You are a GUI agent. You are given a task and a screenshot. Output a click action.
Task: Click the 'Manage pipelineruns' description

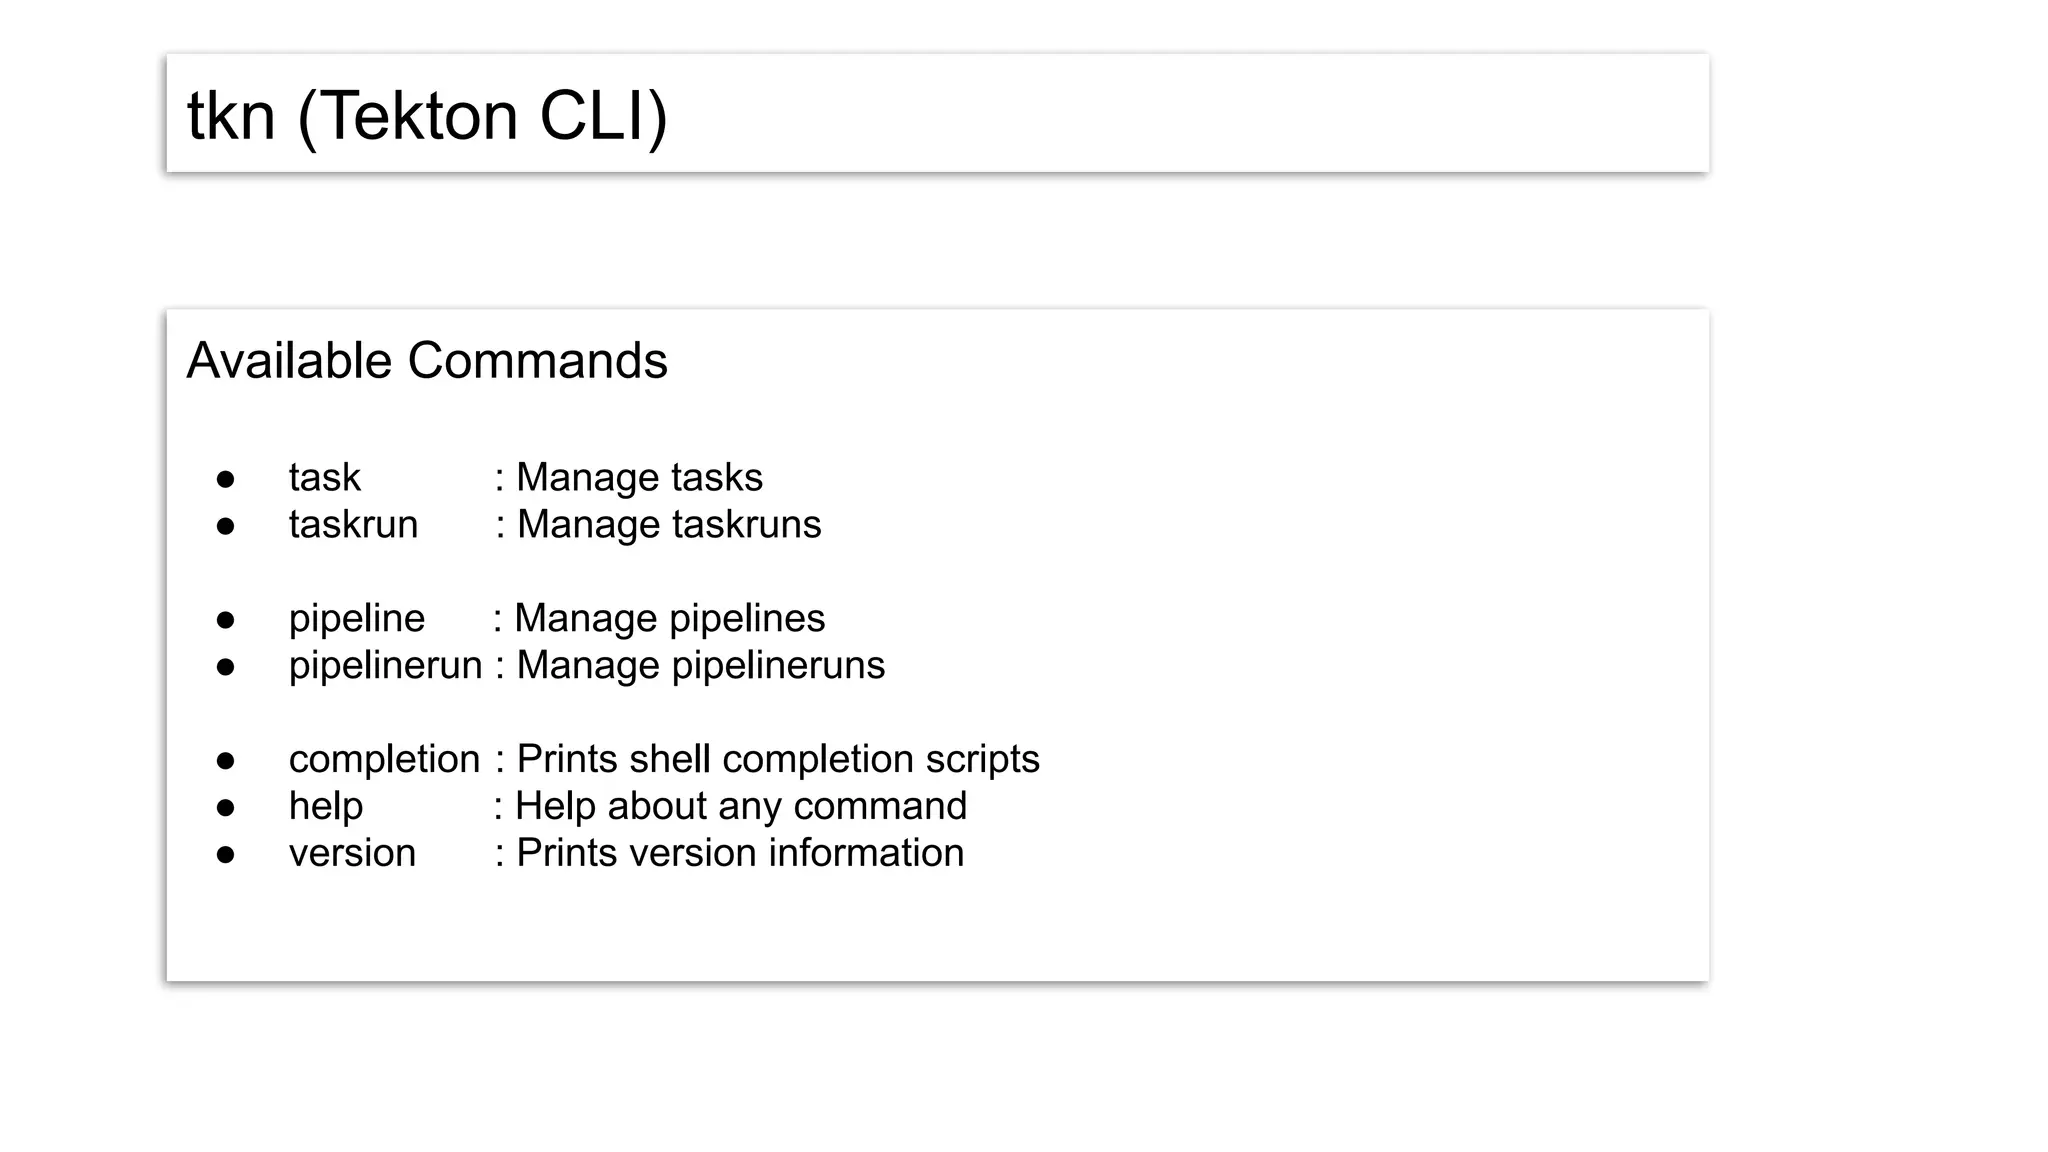coord(700,666)
